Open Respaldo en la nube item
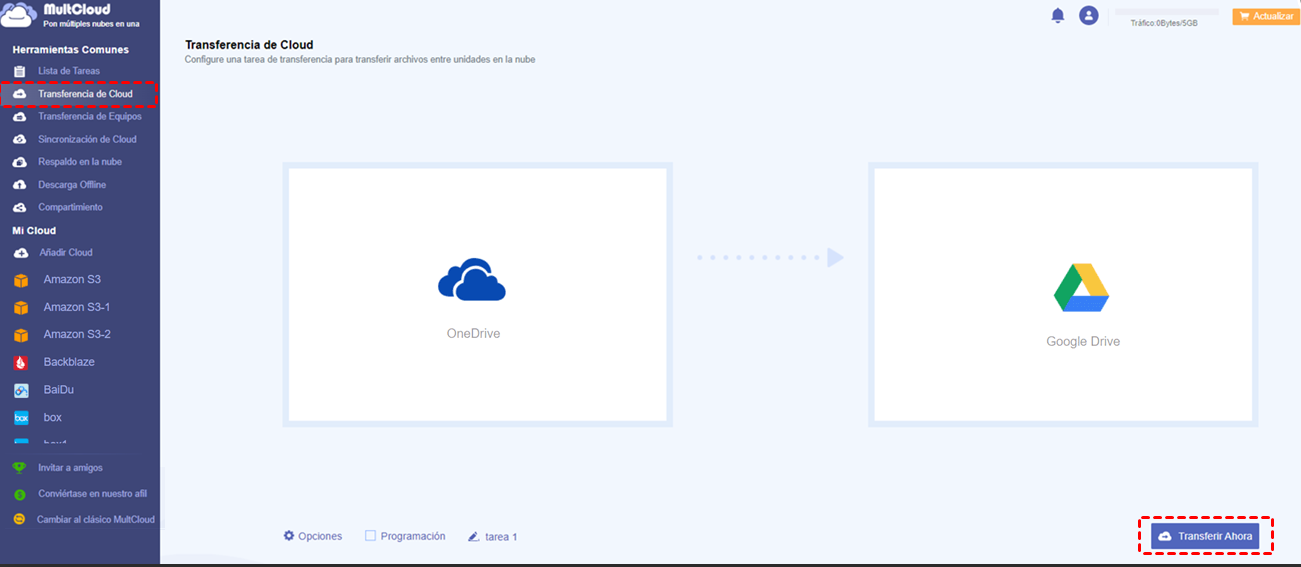Image resolution: width=1301 pixels, height=567 pixels. pyautogui.click(x=80, y=162)
